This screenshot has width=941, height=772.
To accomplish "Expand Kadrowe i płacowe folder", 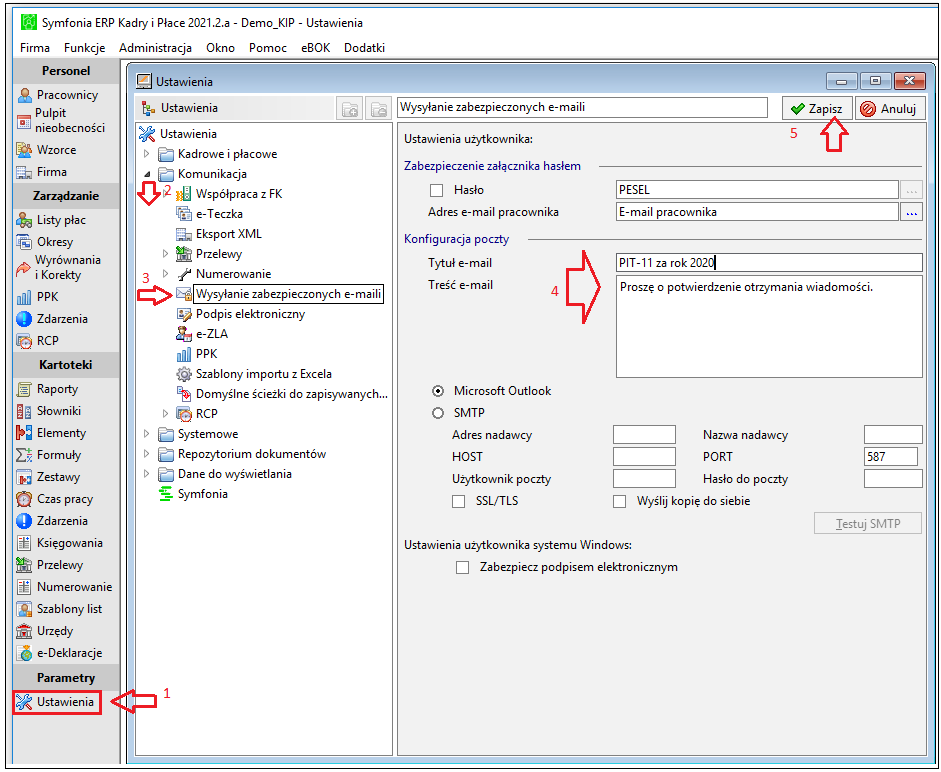I will pyautogui.click(x=146, y=154).
